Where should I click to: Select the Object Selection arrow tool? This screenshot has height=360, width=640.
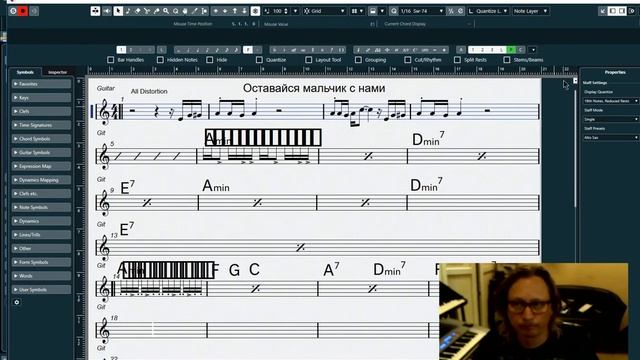pyautogui.click(x=118, y=11)
